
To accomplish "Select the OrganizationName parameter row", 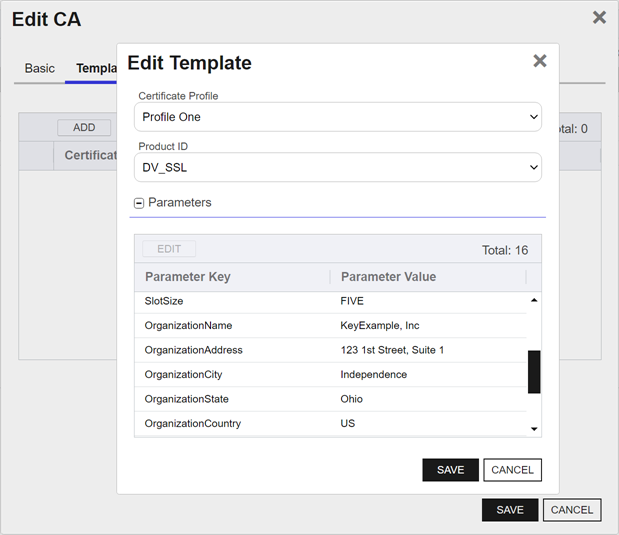I will click(330, 325).
